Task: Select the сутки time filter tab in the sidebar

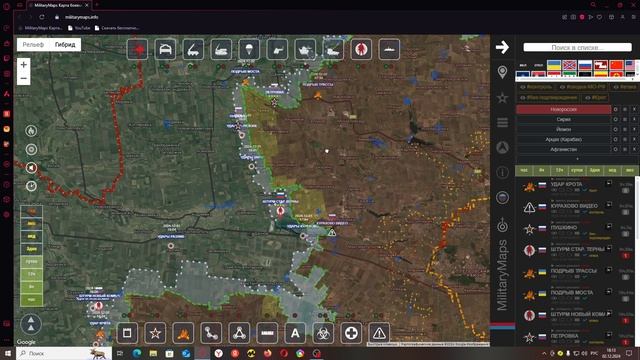Action: pos(577,170)
